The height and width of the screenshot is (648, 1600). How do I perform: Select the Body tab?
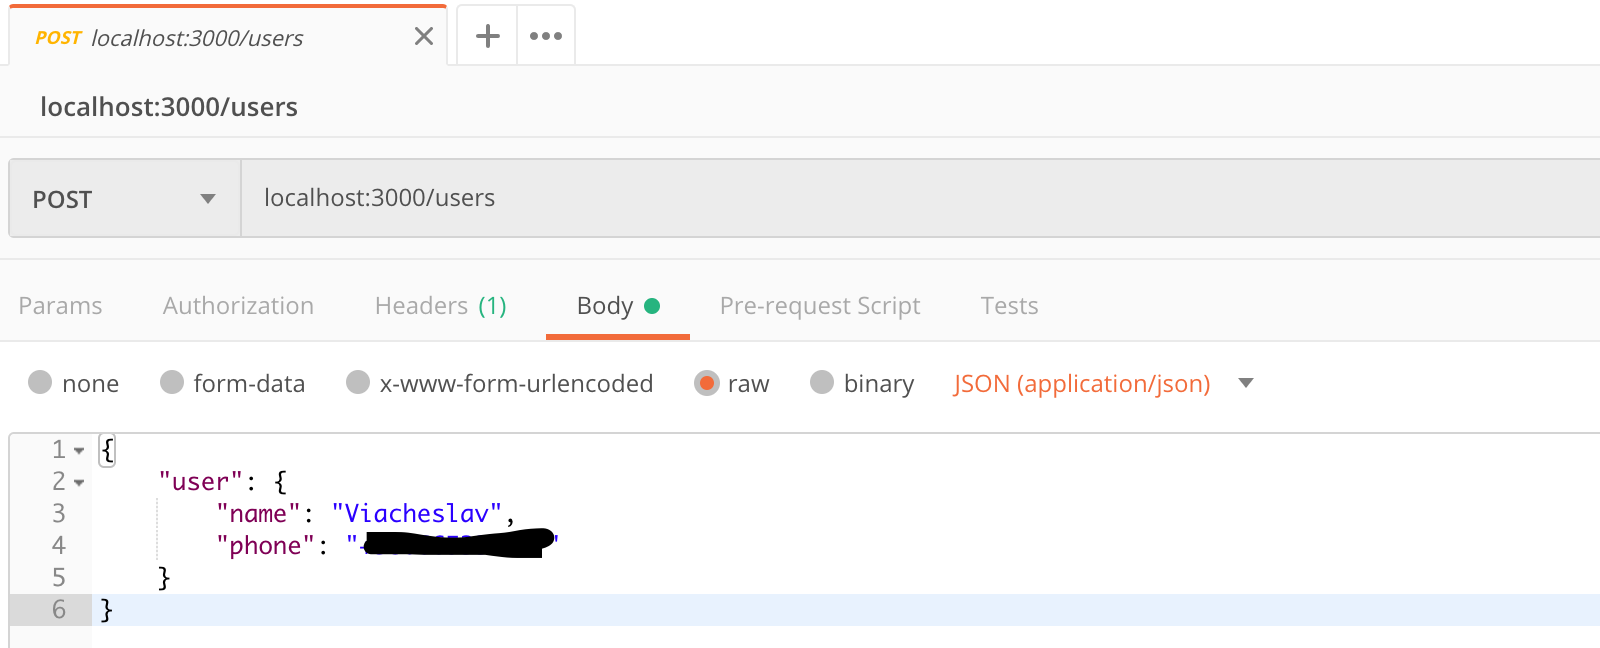(x=618, y=306)
